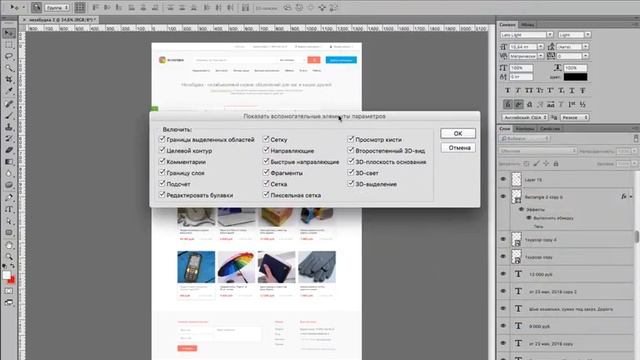Open the leading dropdown
640x360 pixels.
[585, 47]
